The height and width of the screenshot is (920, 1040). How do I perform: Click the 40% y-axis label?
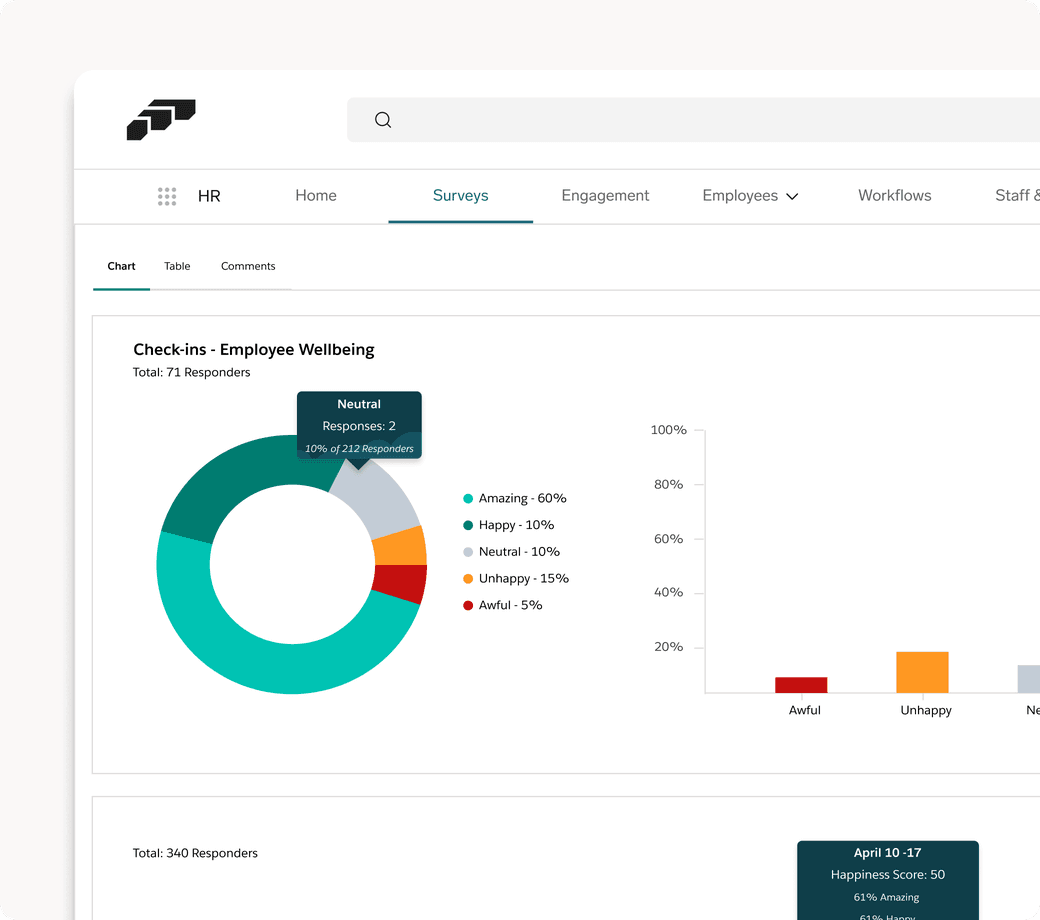[669, 592]
